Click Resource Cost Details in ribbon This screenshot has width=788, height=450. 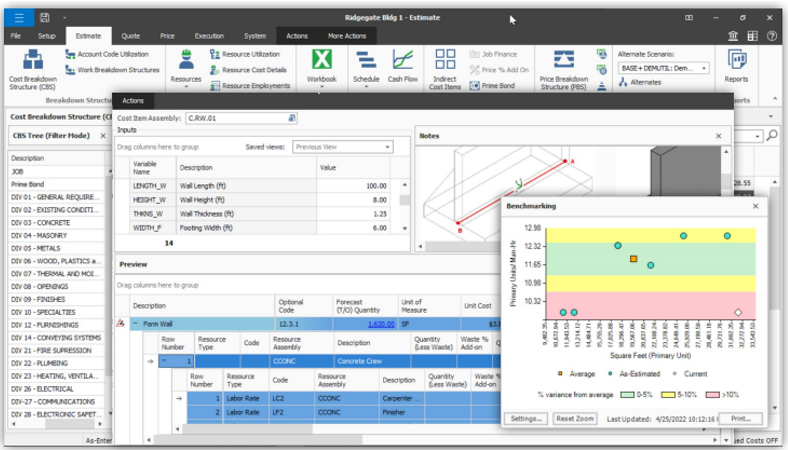click(x=248, y=70)
